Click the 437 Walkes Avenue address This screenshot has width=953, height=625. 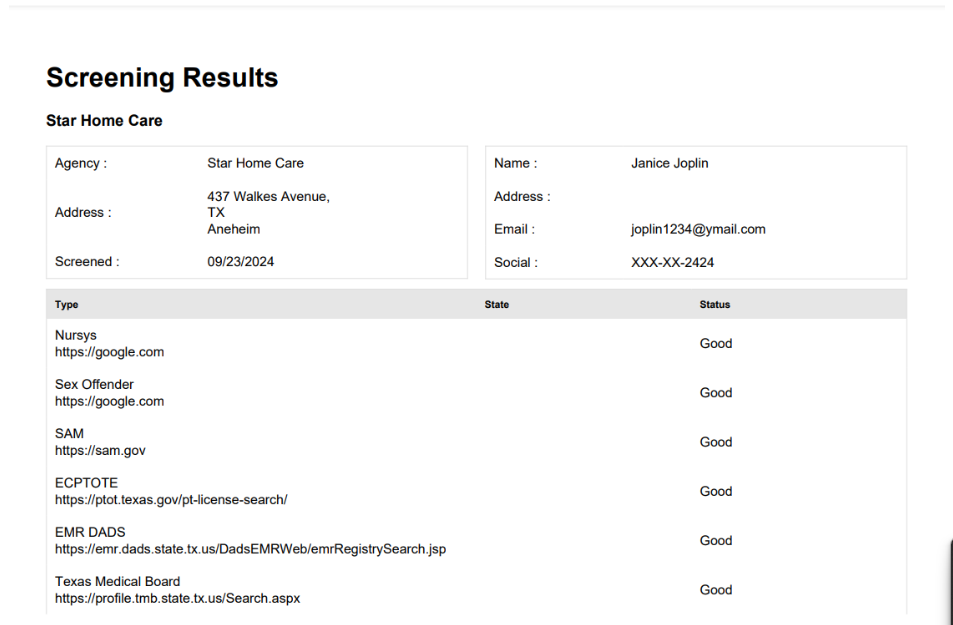[x=268, y=197]
